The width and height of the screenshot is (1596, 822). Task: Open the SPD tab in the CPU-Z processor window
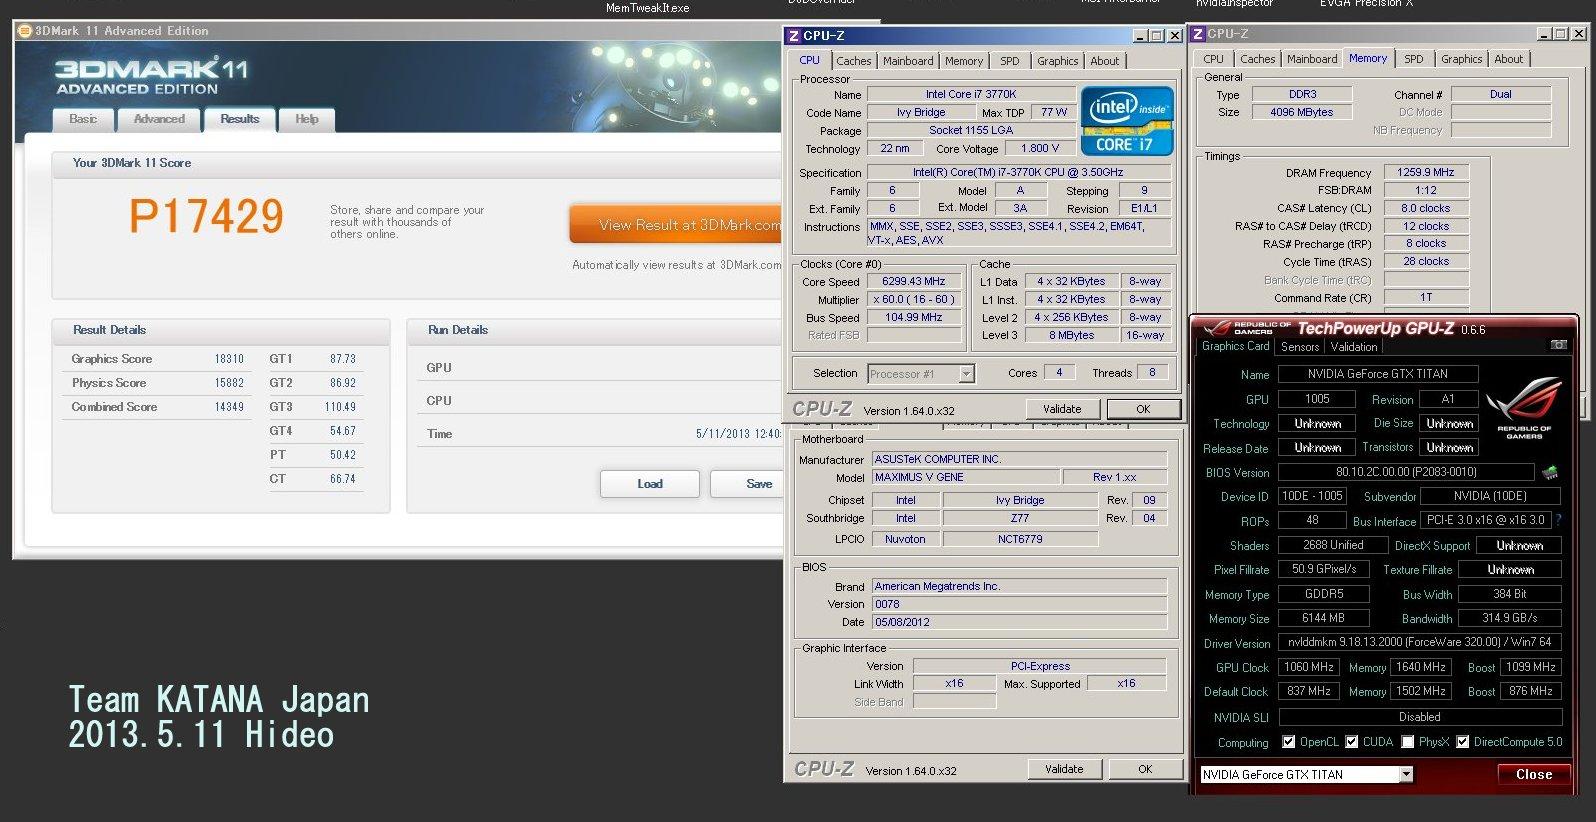[x=1010, y=61]
